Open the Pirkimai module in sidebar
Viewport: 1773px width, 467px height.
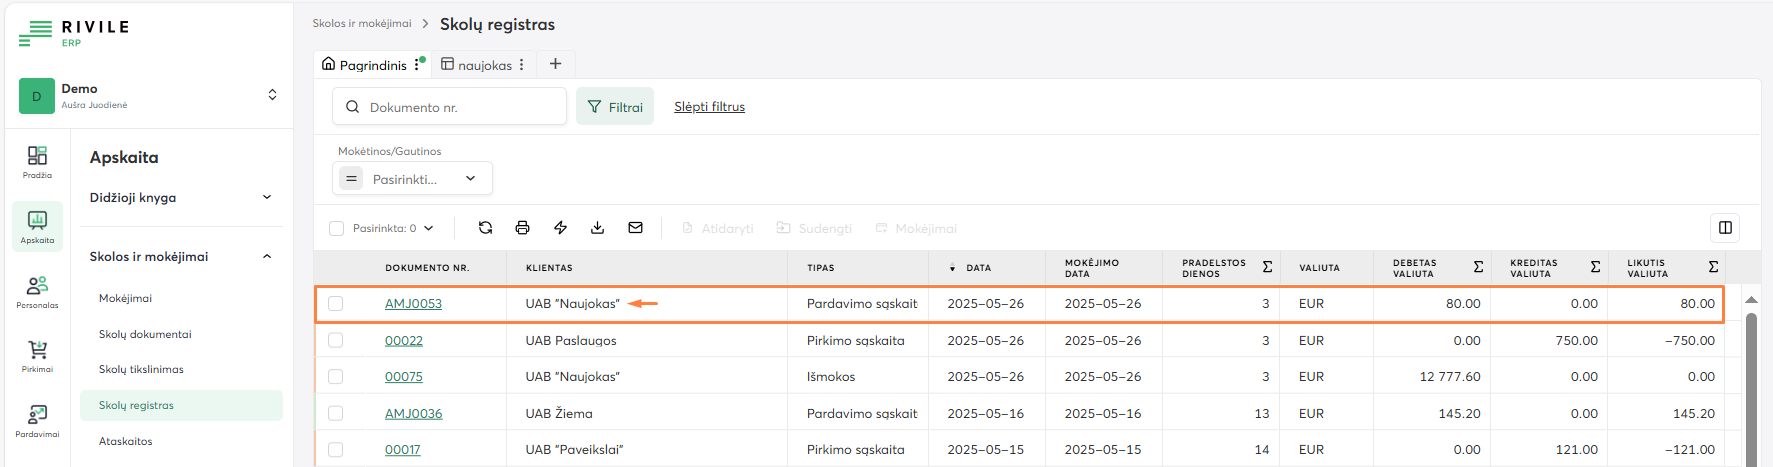37,355
